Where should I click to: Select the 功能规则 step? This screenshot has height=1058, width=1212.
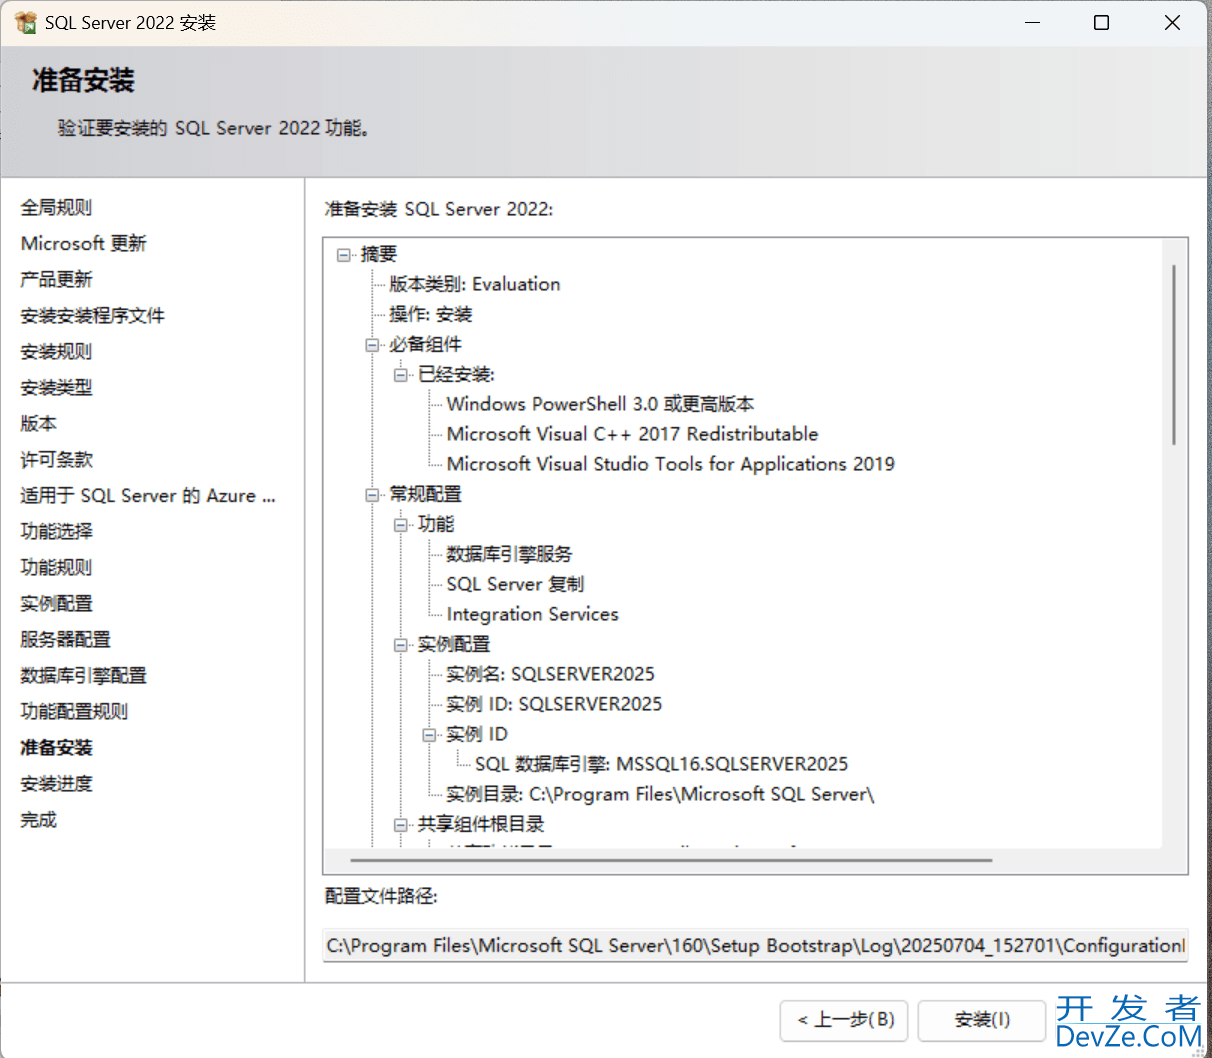tap(56, 567)
